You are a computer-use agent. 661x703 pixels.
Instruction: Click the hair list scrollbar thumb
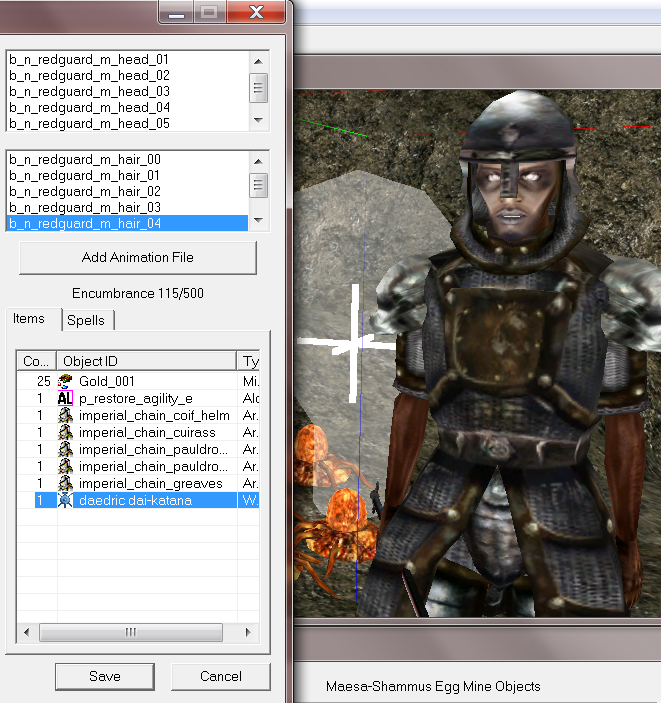click(x=258, y=185)
